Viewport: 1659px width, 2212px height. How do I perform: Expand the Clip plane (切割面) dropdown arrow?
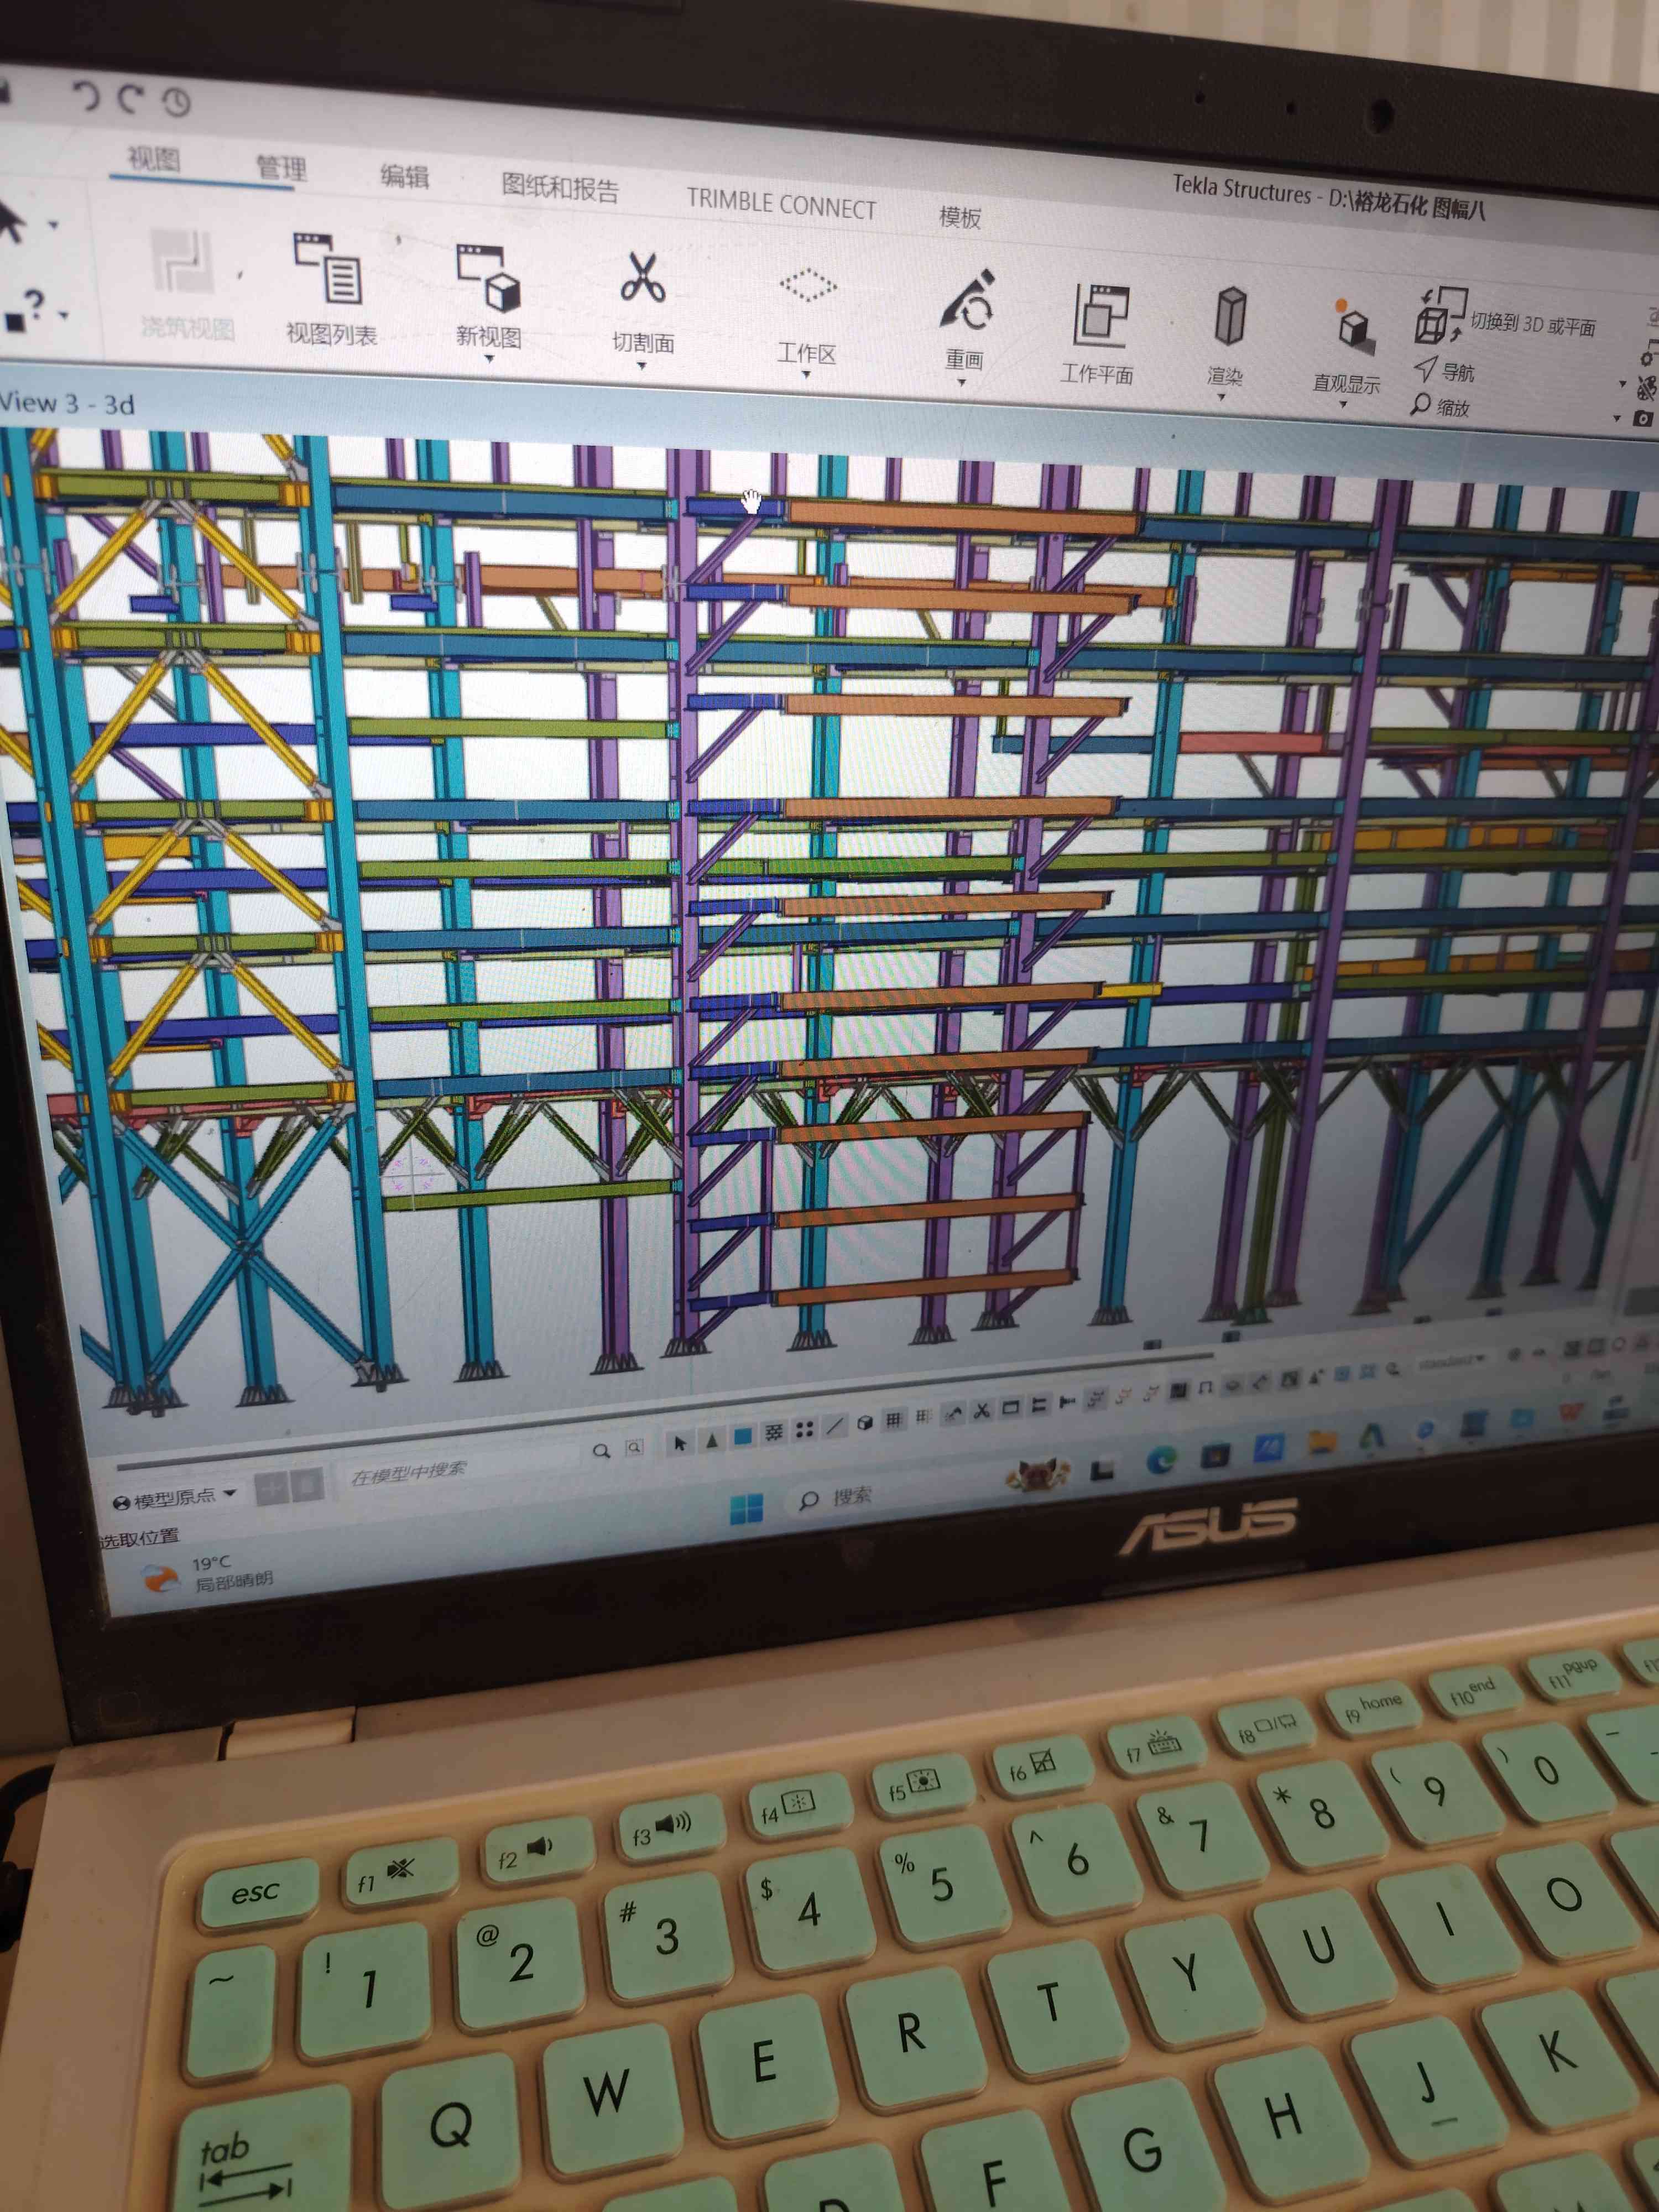pyautogui.click(x=642, y=366)
